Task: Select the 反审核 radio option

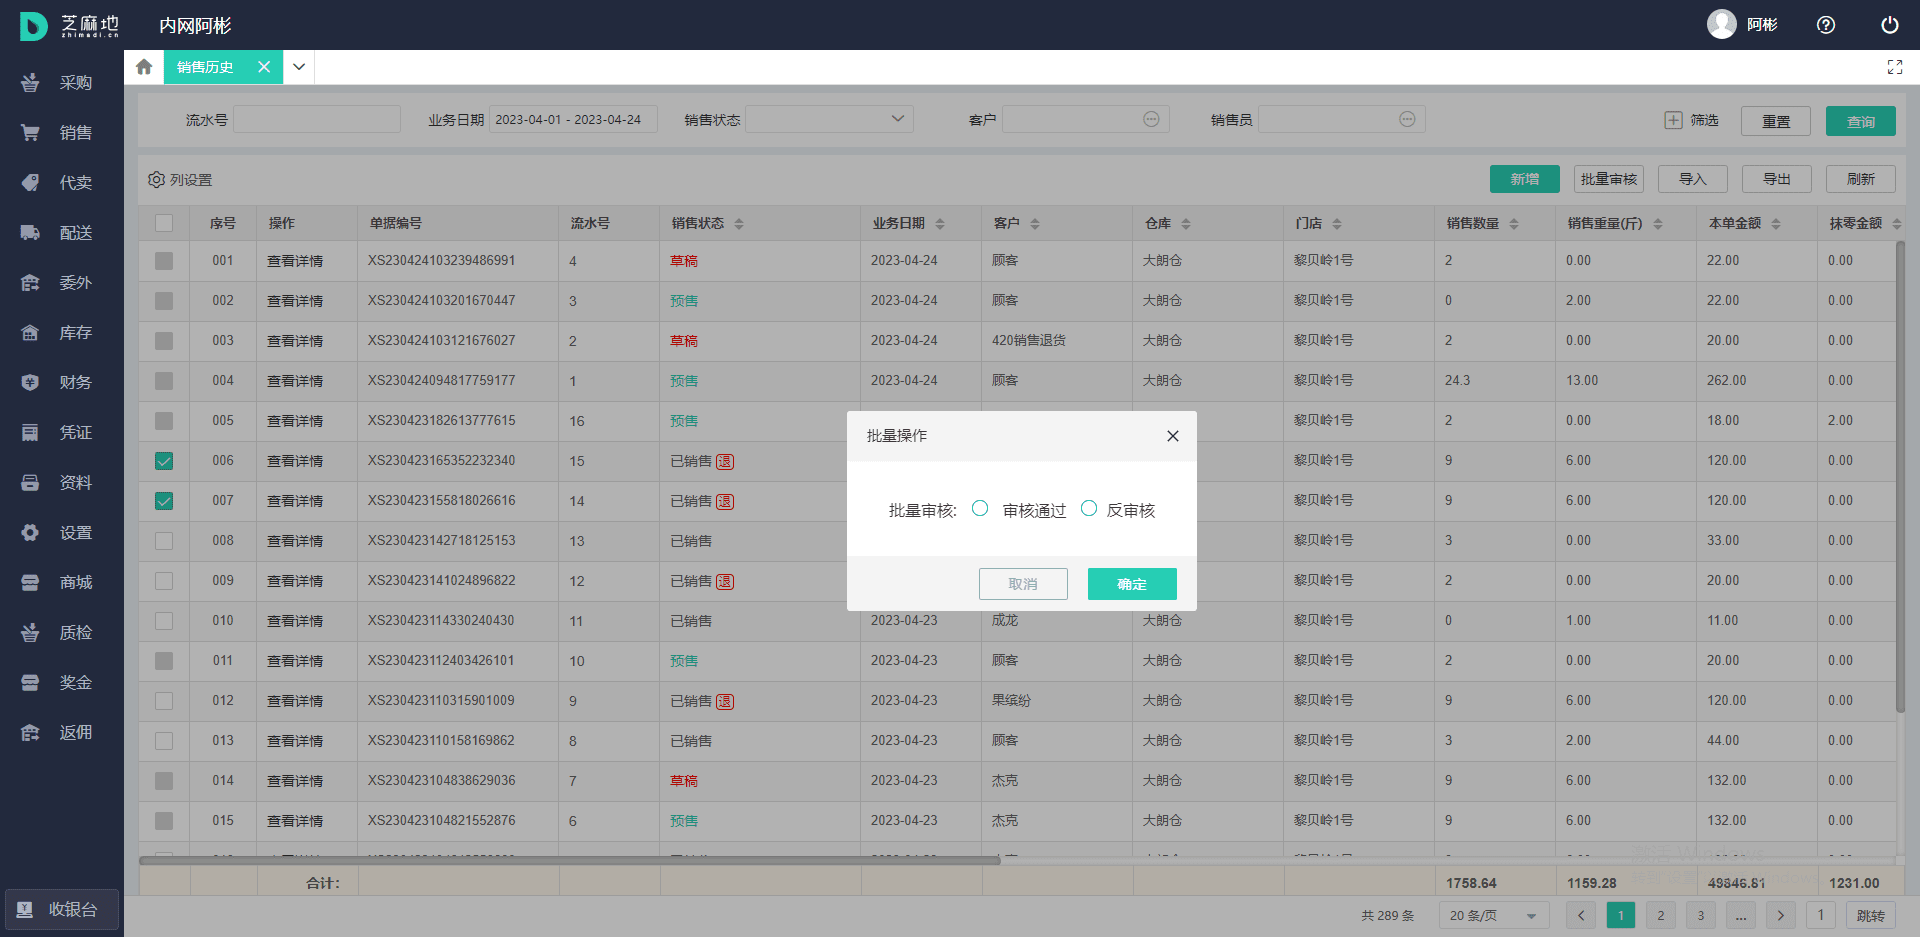Action: [1089, 509]
